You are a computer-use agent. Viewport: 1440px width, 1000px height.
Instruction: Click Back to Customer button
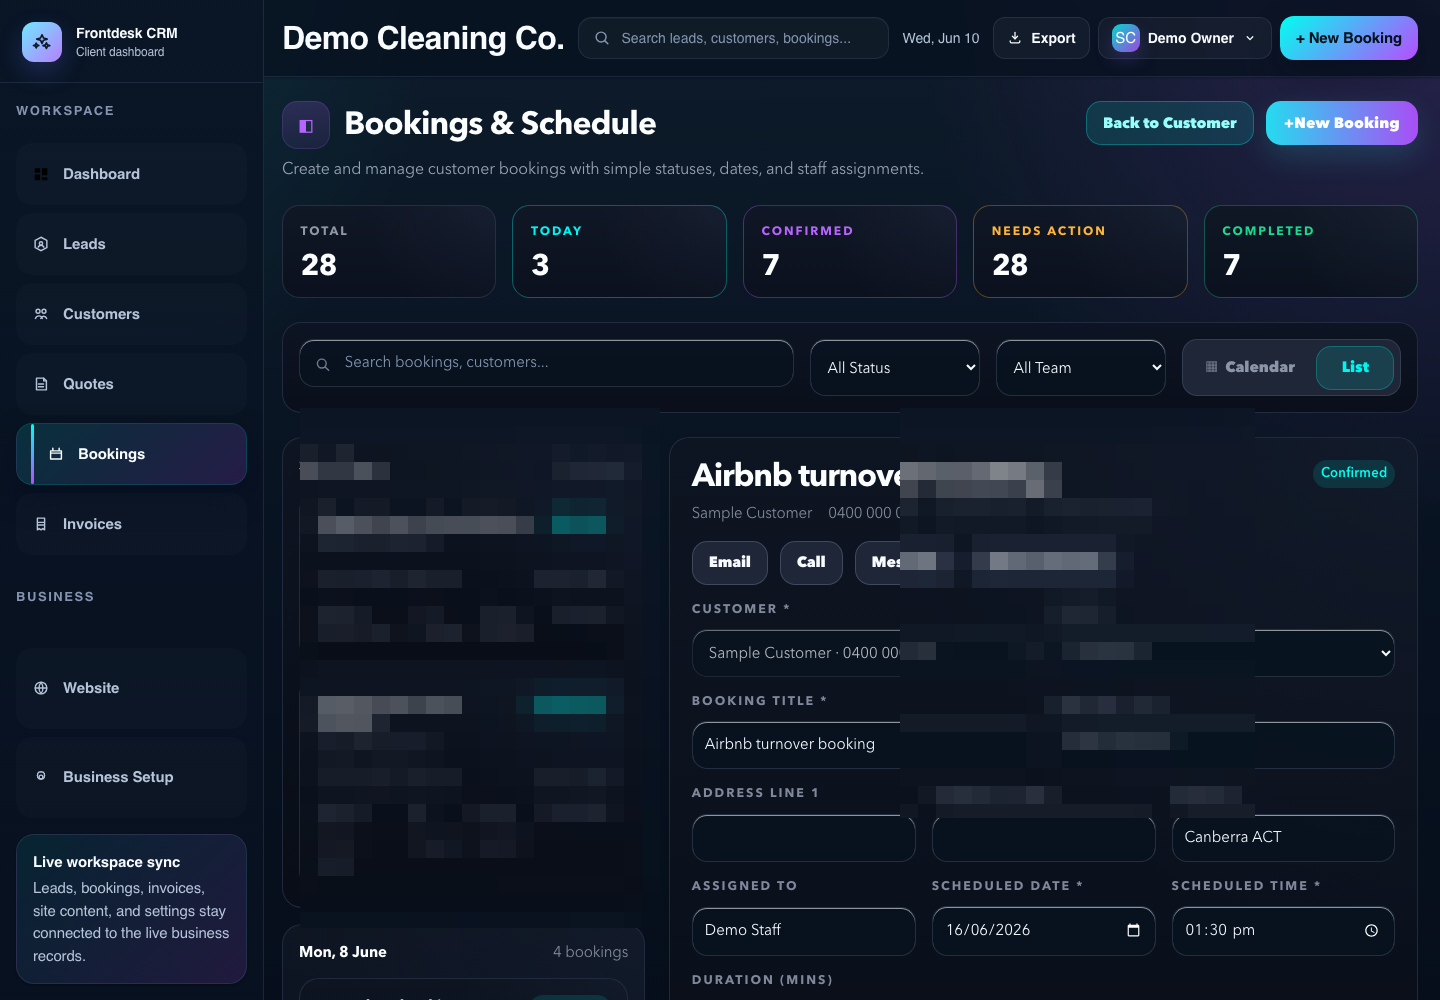[1170, 123]
